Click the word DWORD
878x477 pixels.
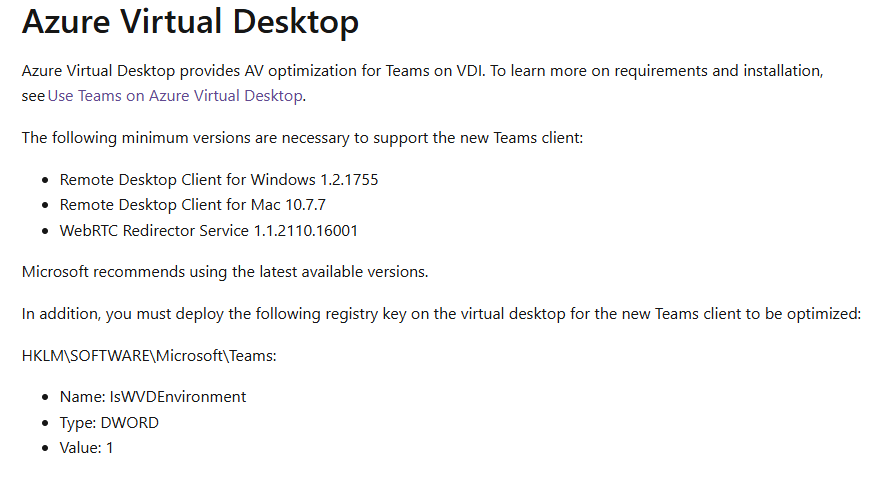tap(129, 422)
